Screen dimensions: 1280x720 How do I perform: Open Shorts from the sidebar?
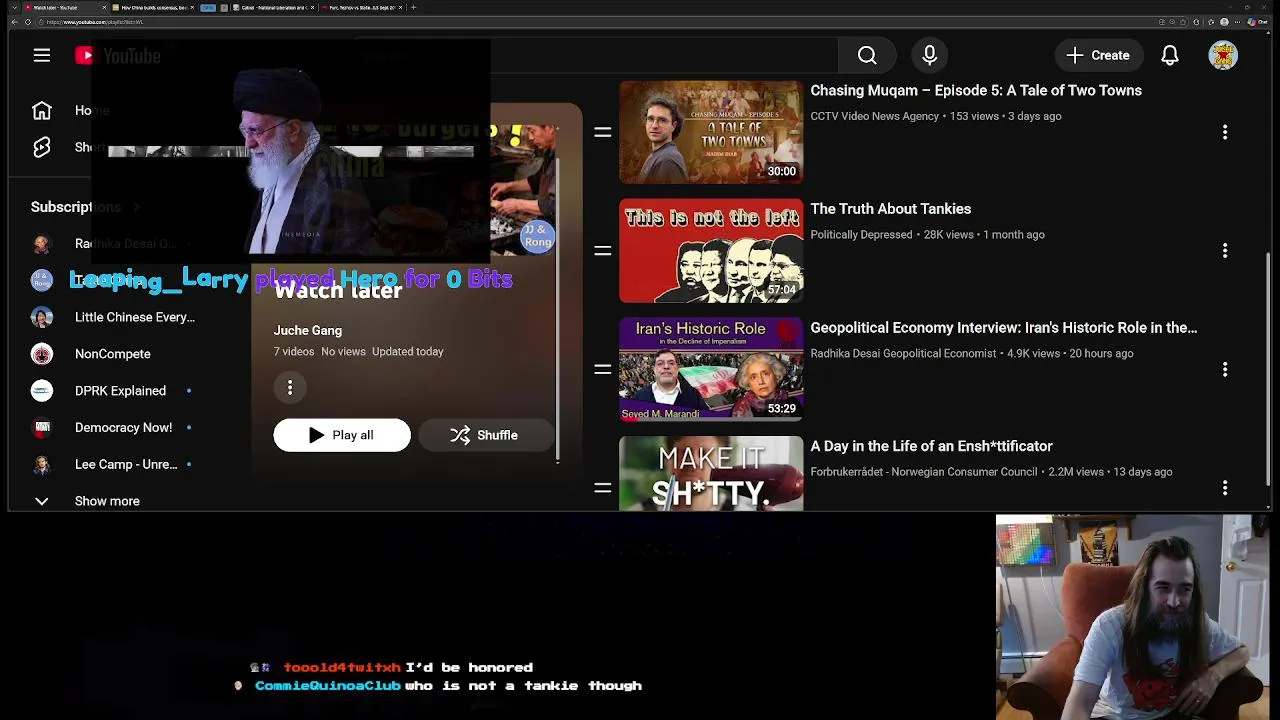click(70, 147)
